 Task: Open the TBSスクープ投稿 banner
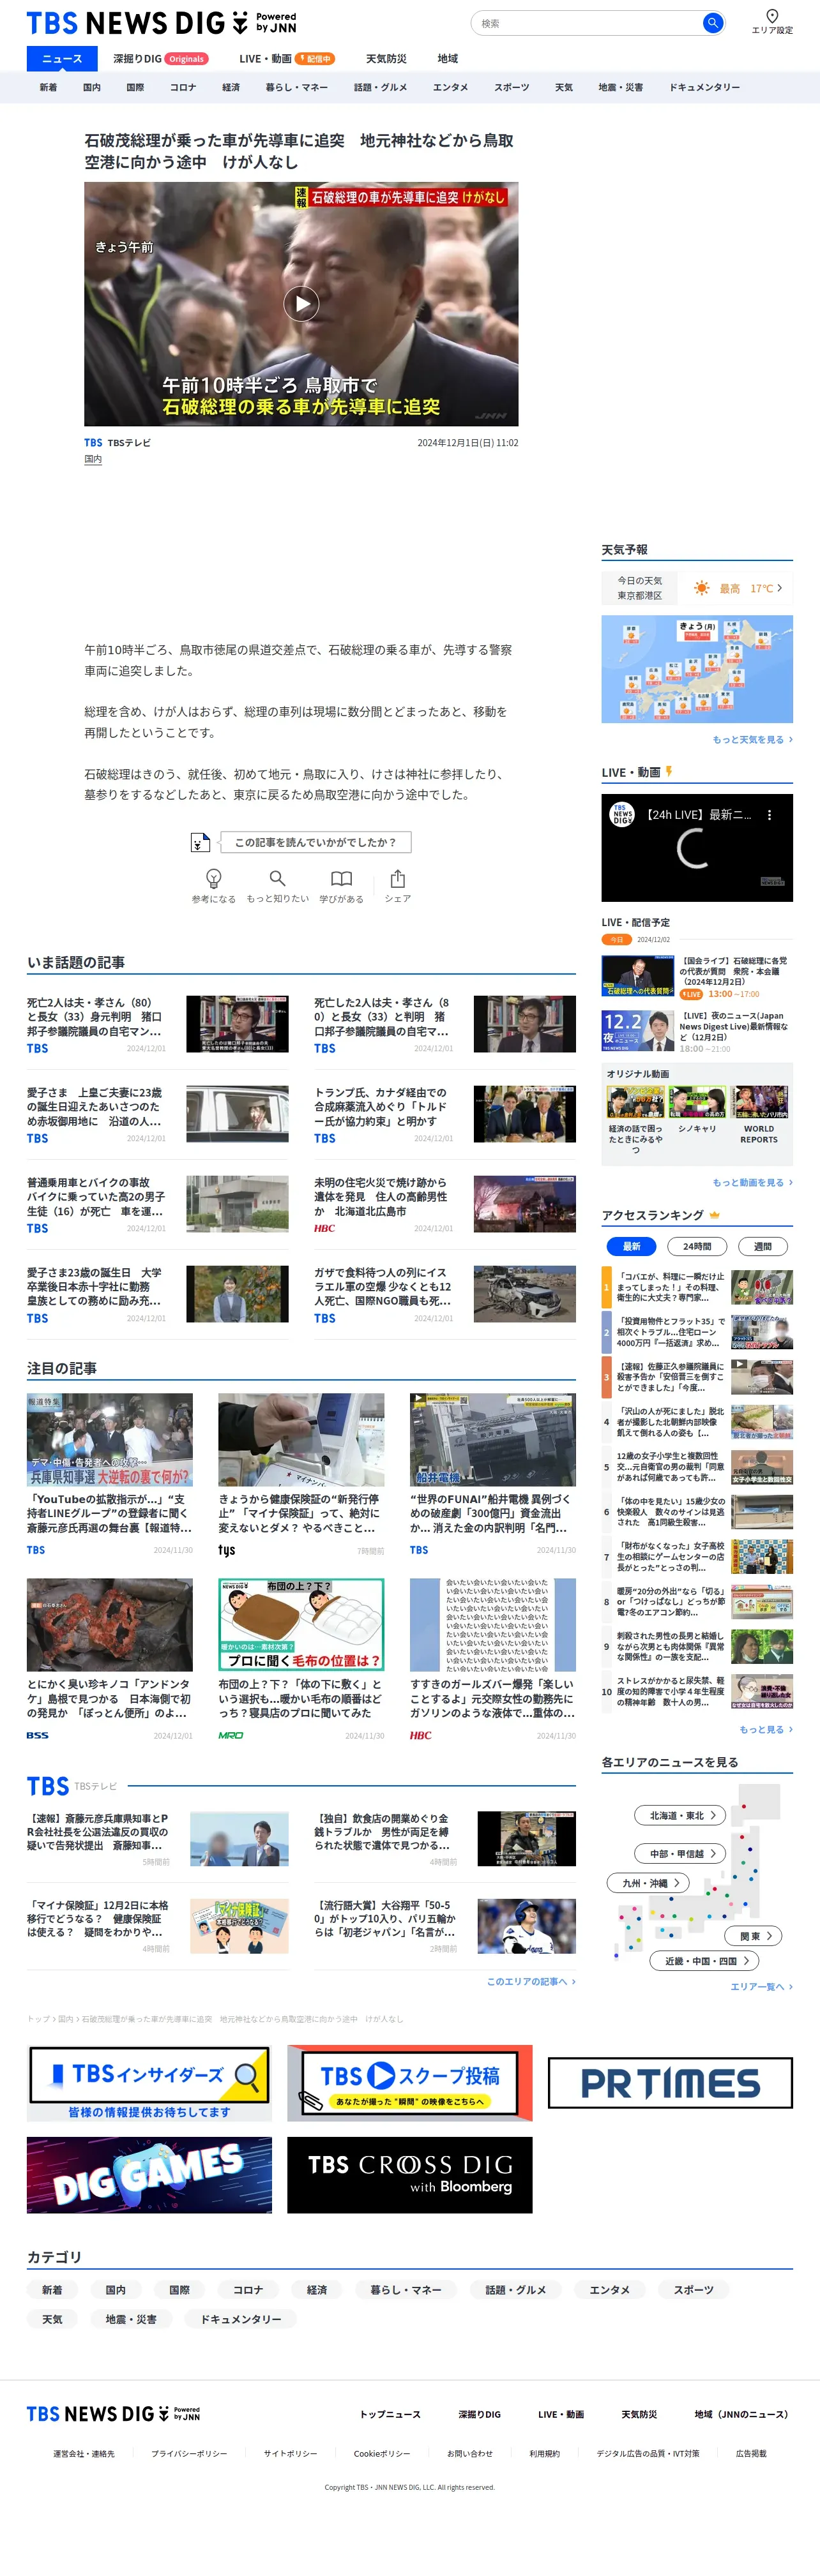pos(409,2083)
